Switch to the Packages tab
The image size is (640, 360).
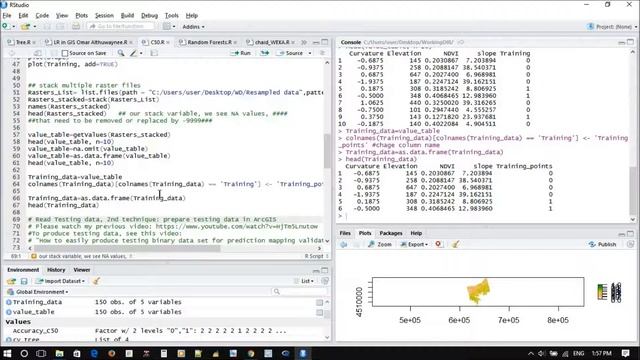click(391, 233)
